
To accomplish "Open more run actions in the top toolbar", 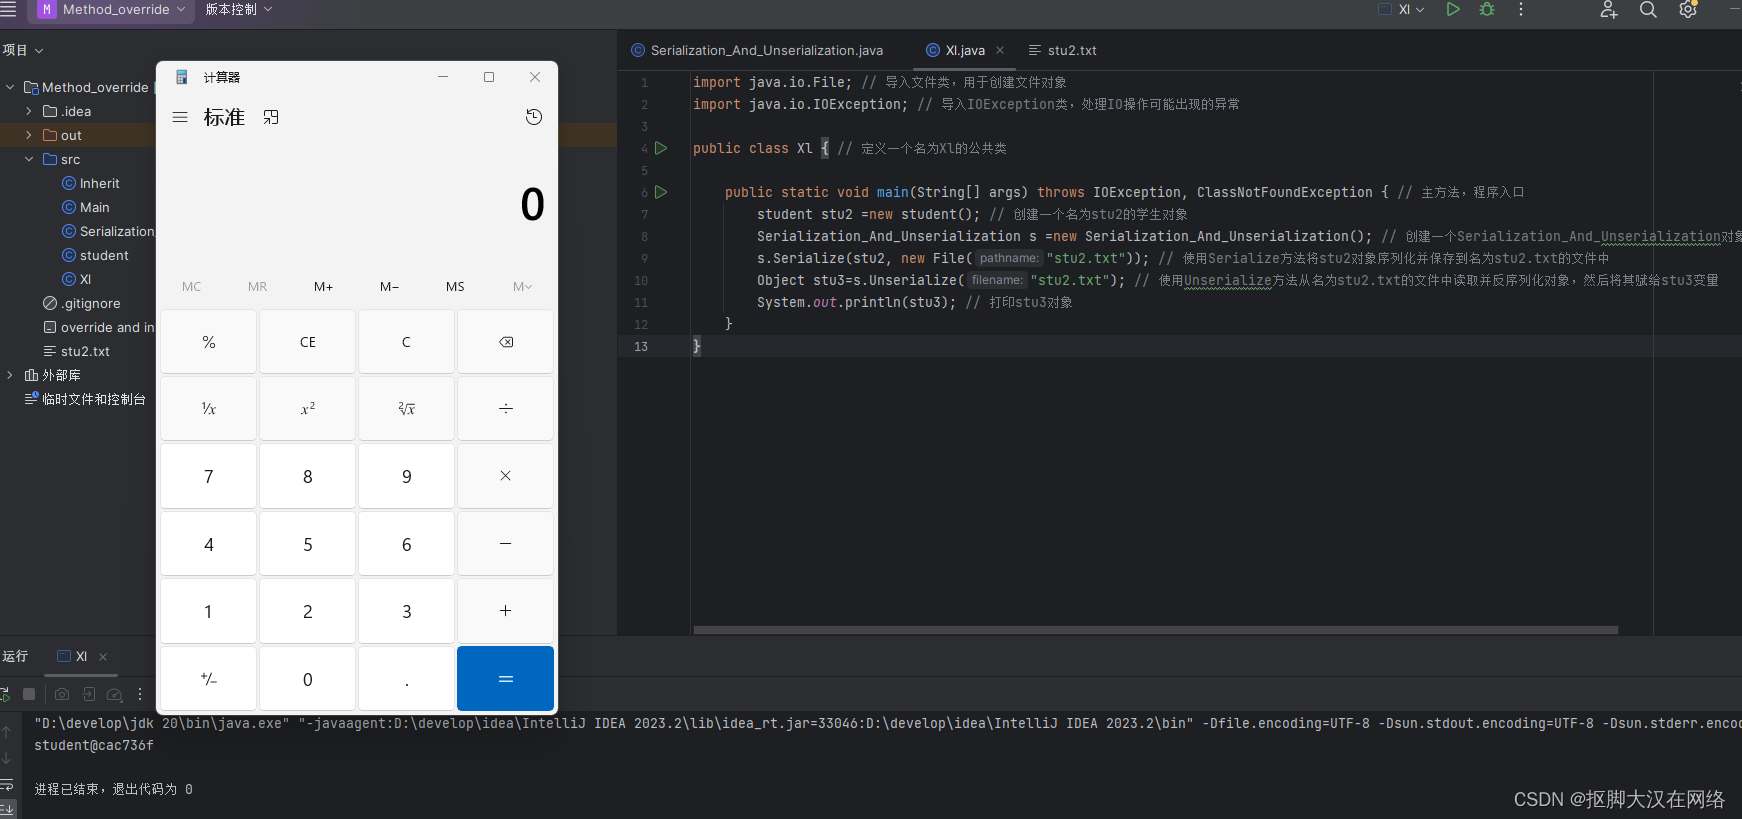I will point(1521,9).
